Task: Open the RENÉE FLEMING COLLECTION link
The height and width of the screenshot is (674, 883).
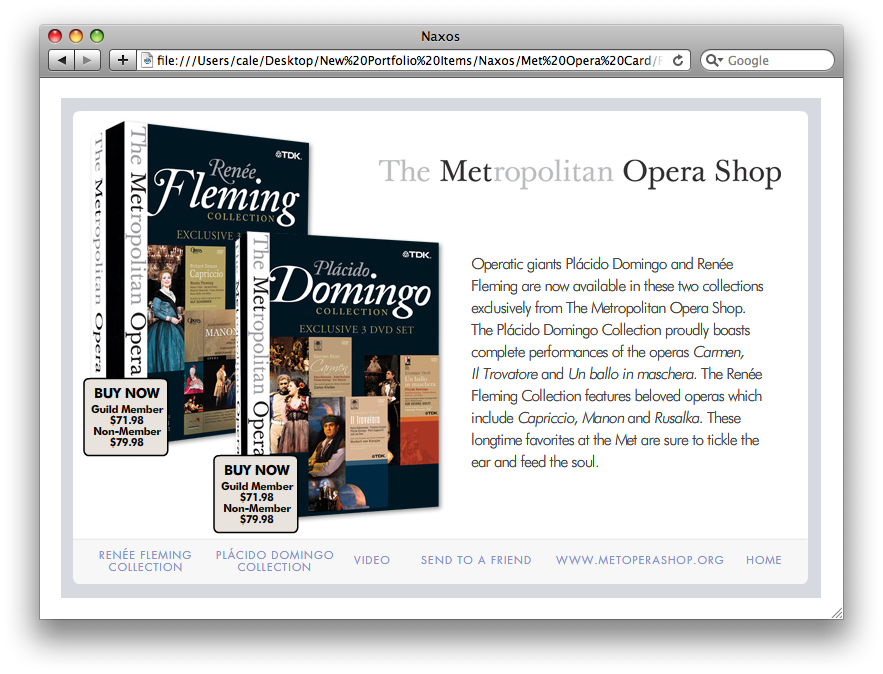Action: pos(145,561)
